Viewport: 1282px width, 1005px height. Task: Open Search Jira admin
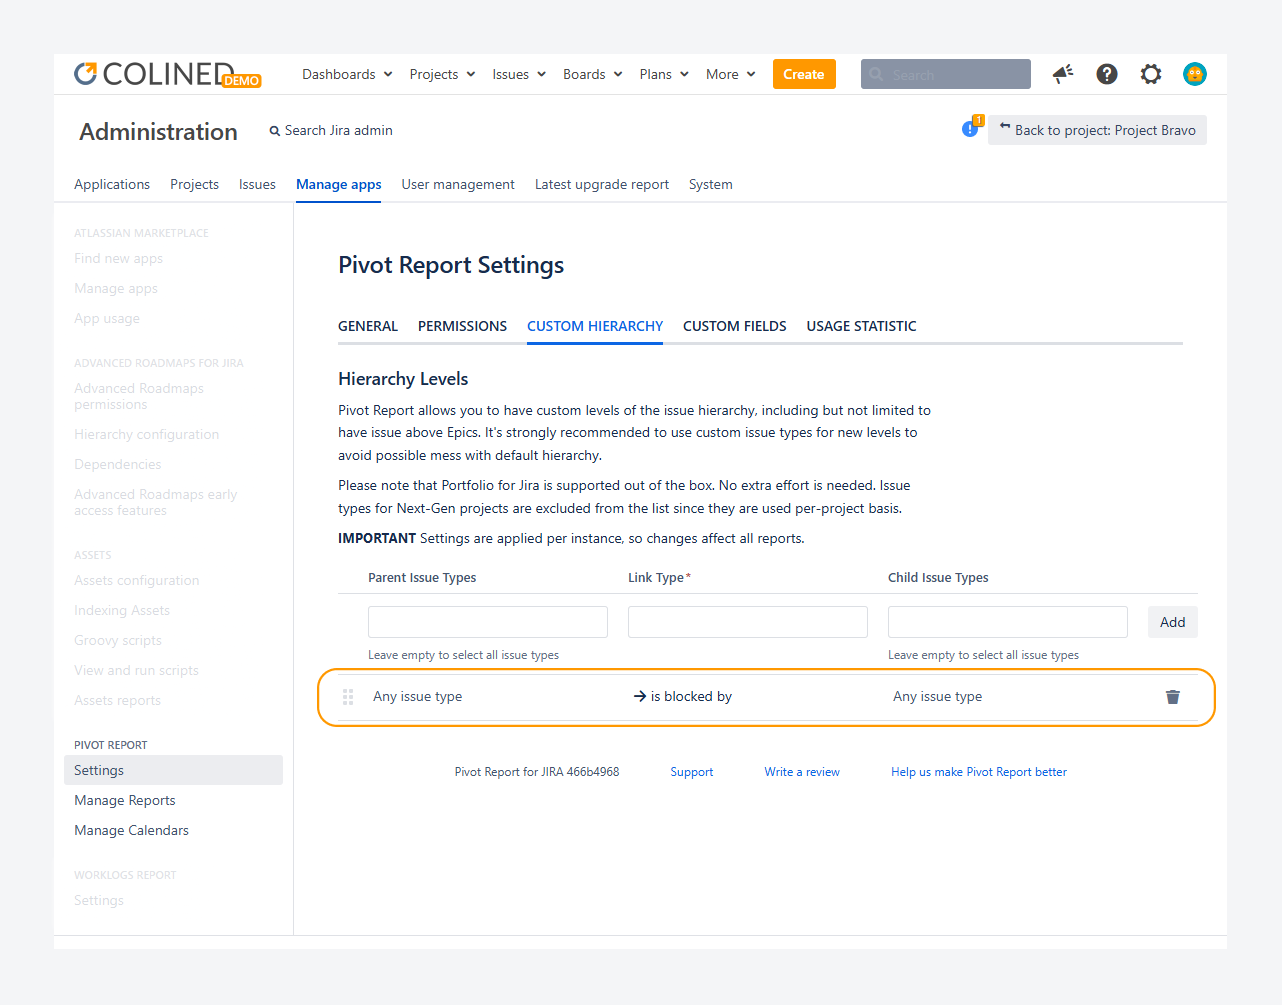pyautogui.click(x=331, y=131)
